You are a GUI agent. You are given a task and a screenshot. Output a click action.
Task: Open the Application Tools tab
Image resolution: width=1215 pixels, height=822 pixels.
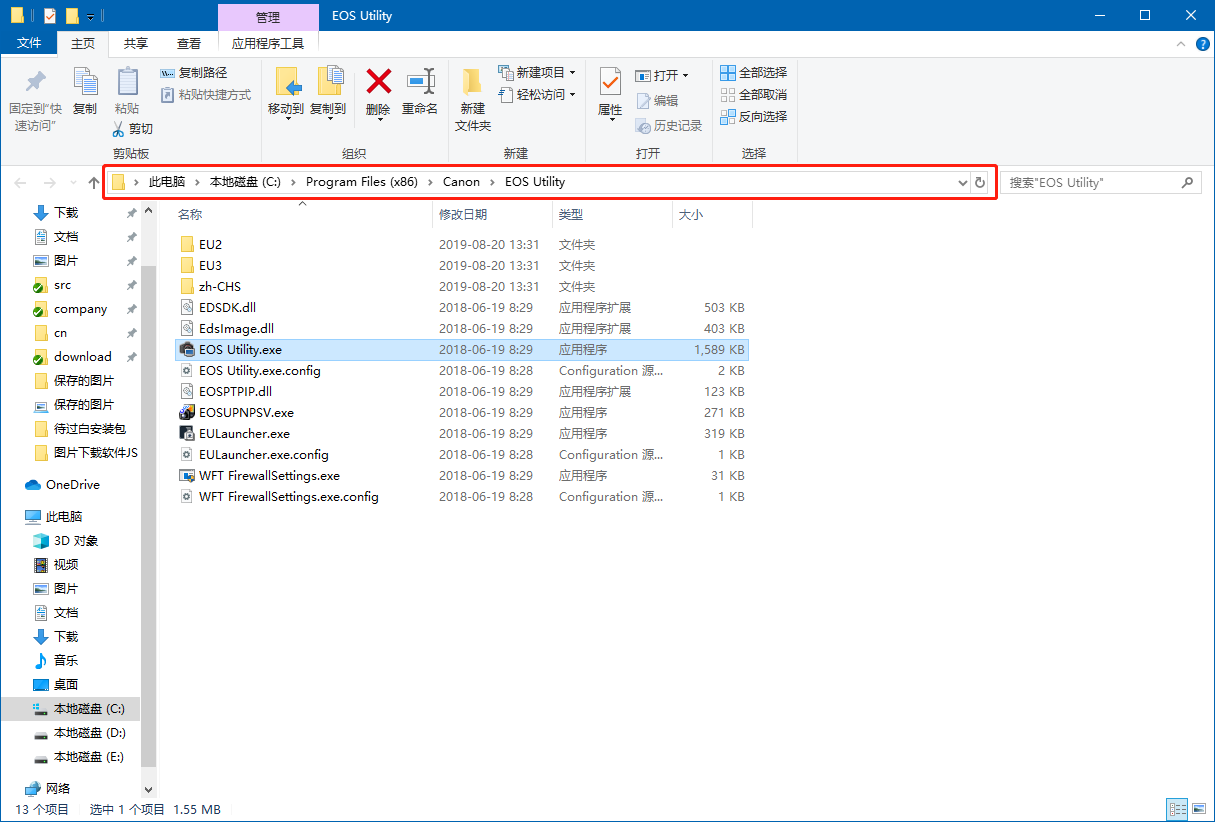click(268, 43)
